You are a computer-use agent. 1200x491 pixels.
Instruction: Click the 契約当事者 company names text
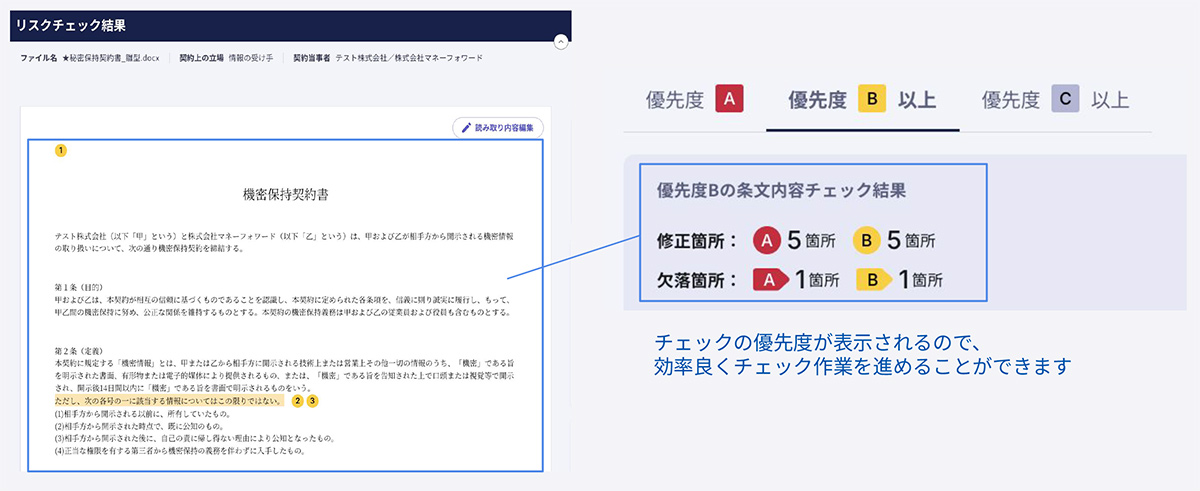click(408, 58)
